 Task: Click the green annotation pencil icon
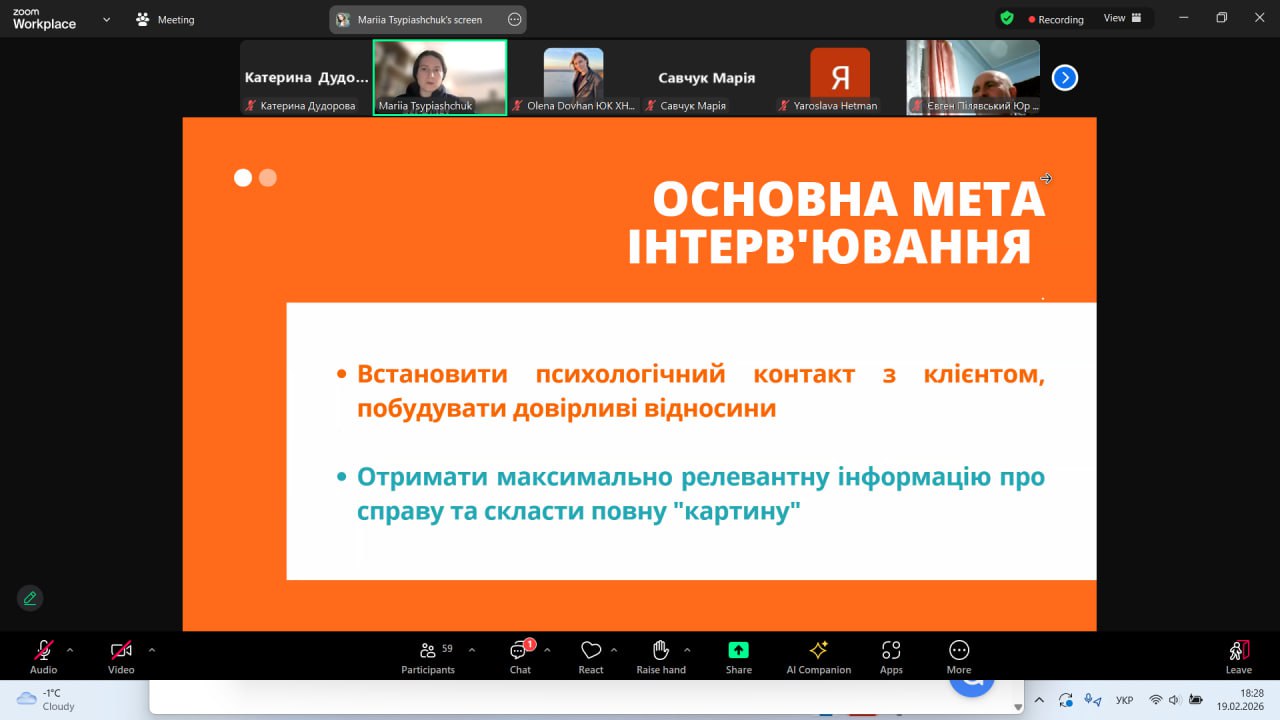pyautogui.click(x=30, y=598)
